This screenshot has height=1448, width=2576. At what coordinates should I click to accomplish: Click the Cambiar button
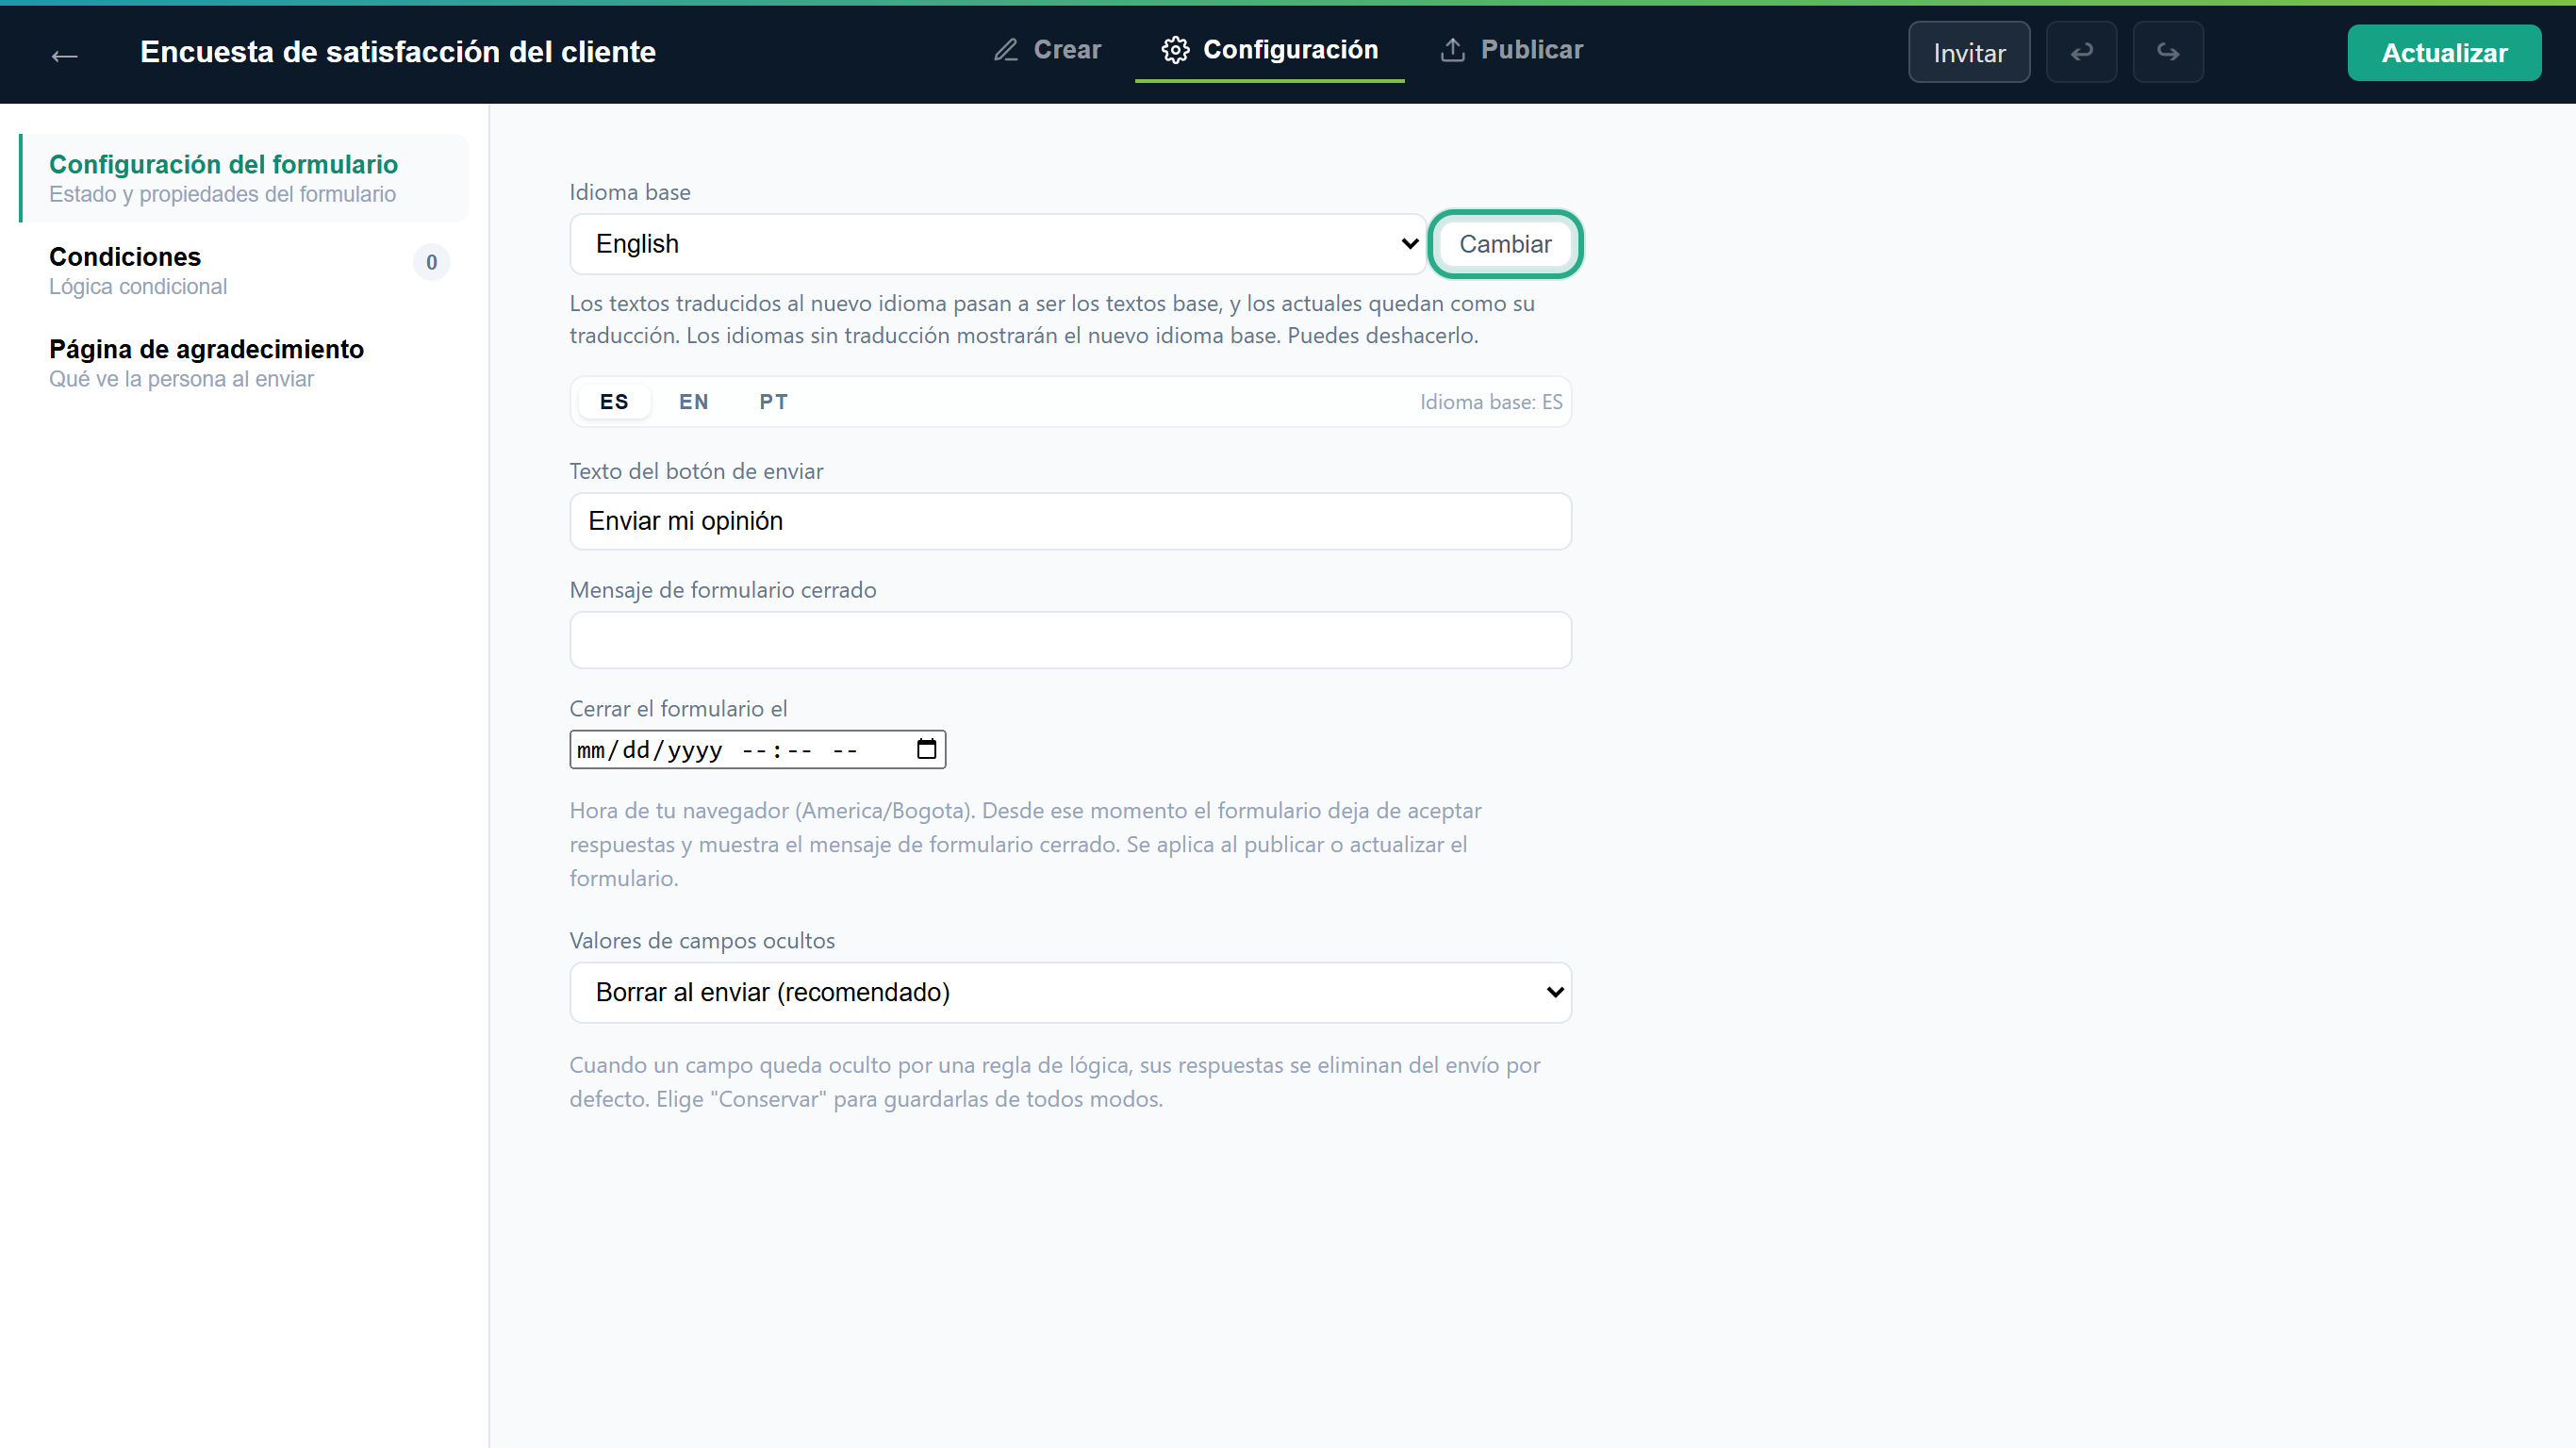(x=1504, y=244)
